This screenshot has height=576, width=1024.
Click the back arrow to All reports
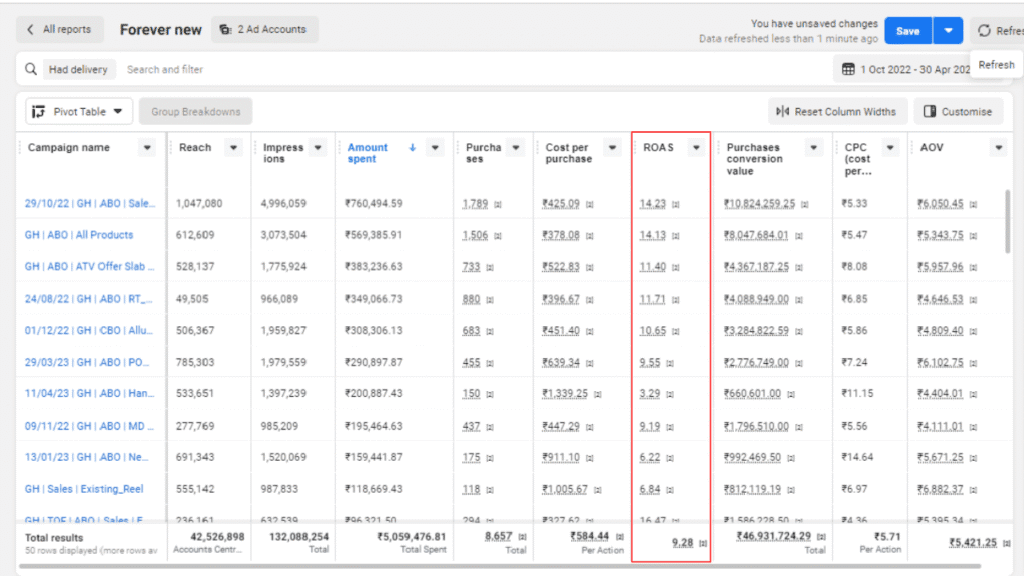(x=31, y=30)
